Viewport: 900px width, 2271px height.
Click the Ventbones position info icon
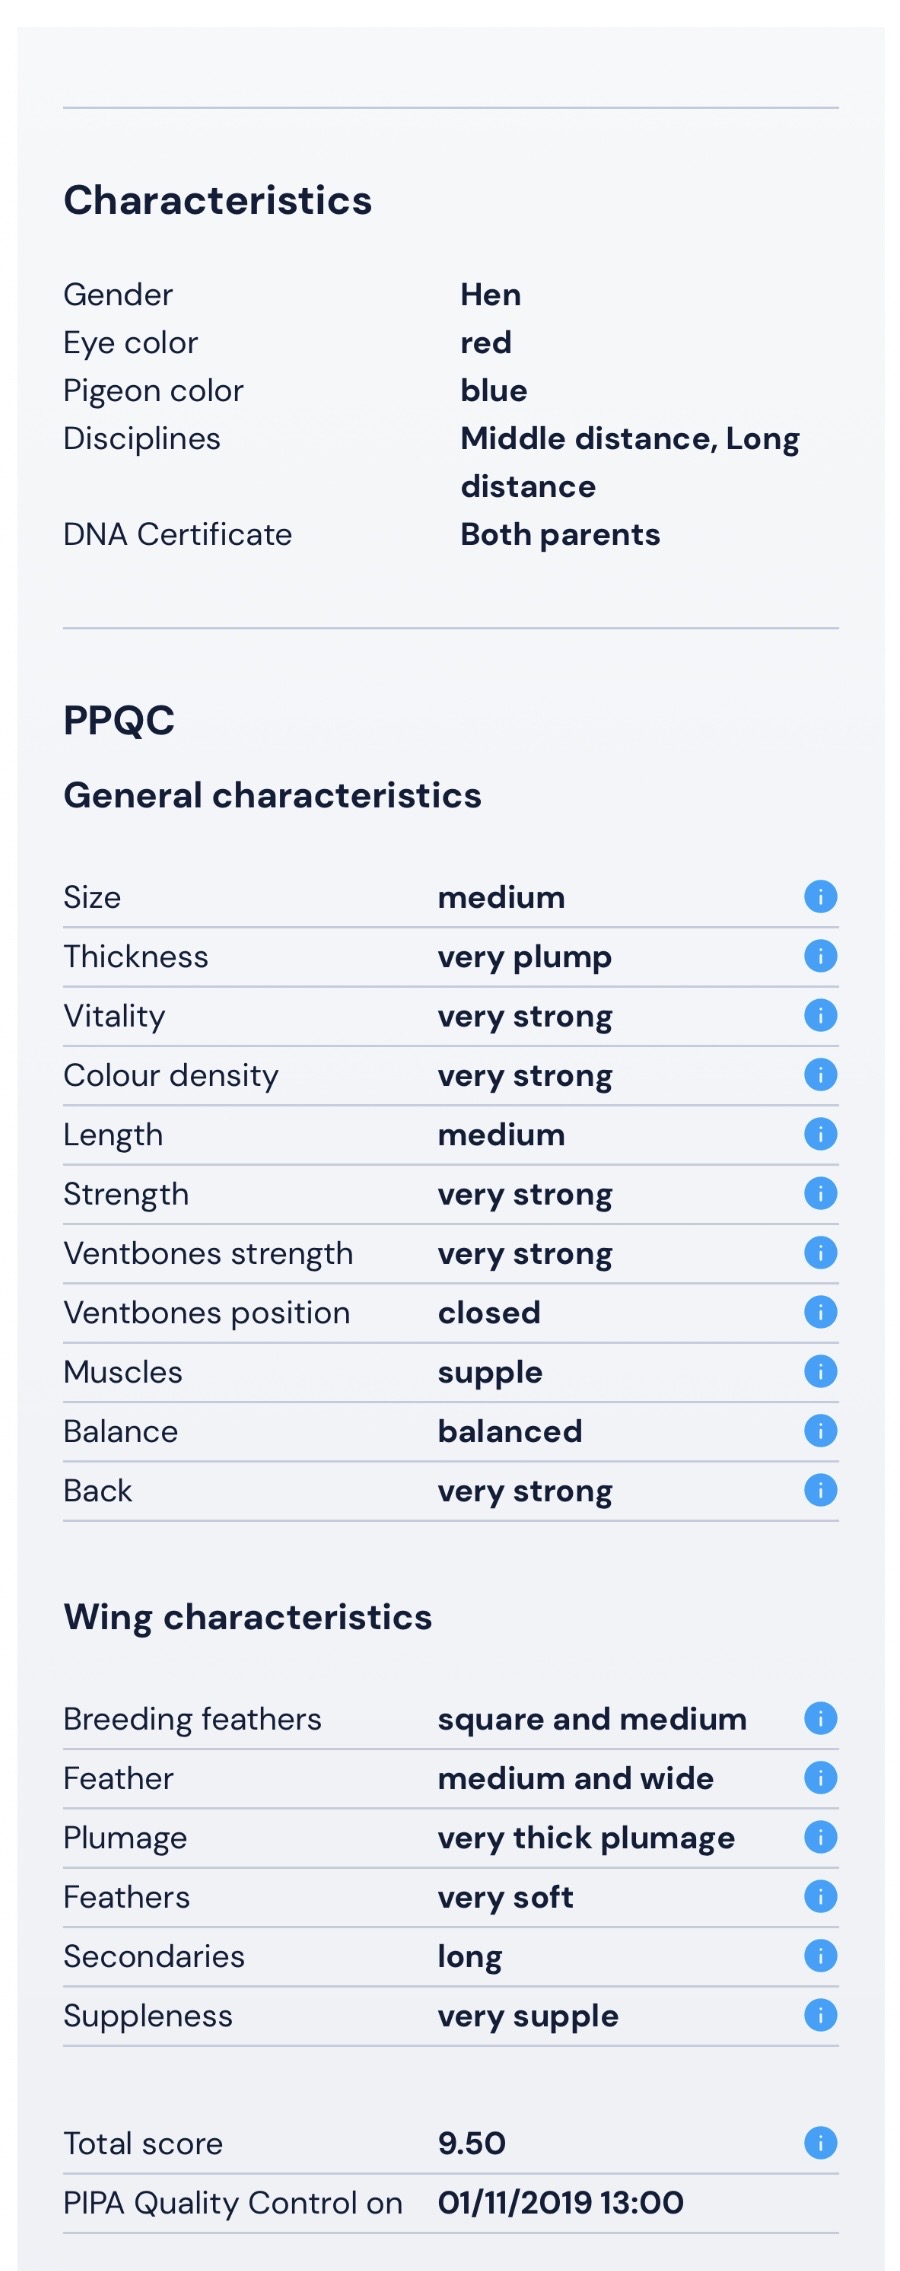pos(820,1312)
